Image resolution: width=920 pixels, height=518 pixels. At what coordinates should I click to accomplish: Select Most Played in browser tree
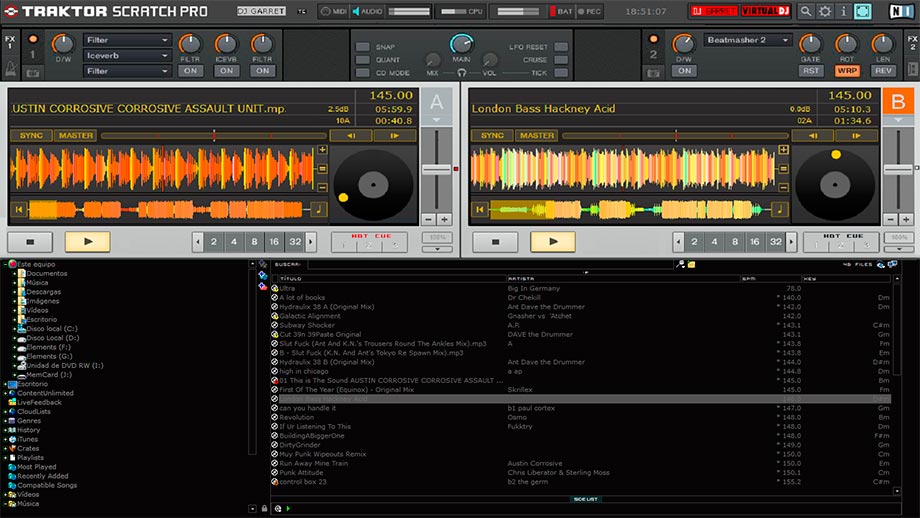(x=36, y=467)
